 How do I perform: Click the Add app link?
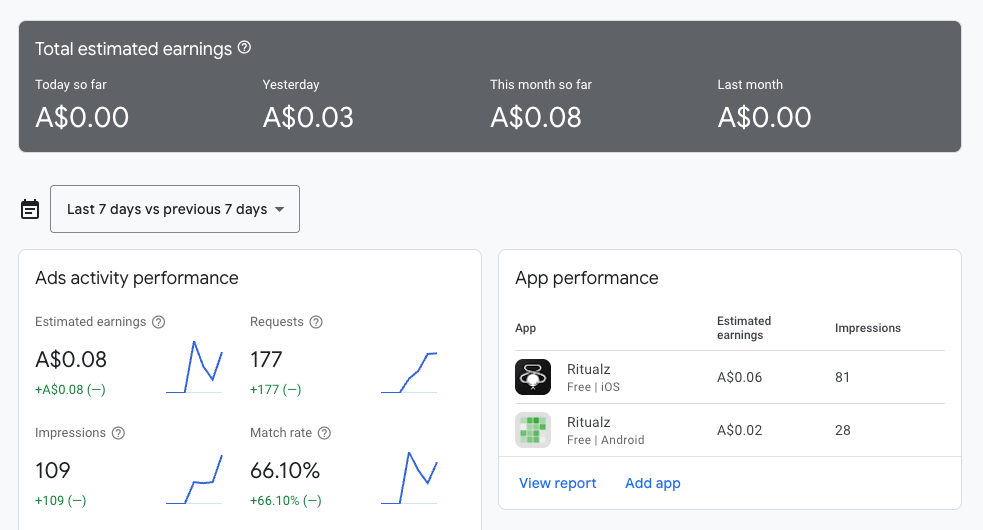653,483
